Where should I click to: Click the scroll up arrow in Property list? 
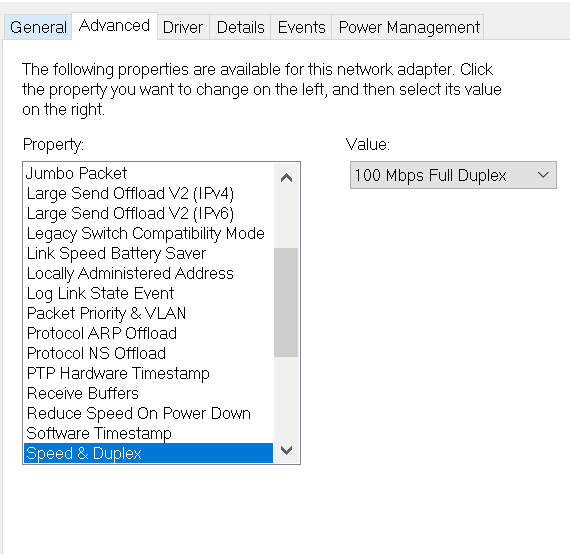coord(286,178)
